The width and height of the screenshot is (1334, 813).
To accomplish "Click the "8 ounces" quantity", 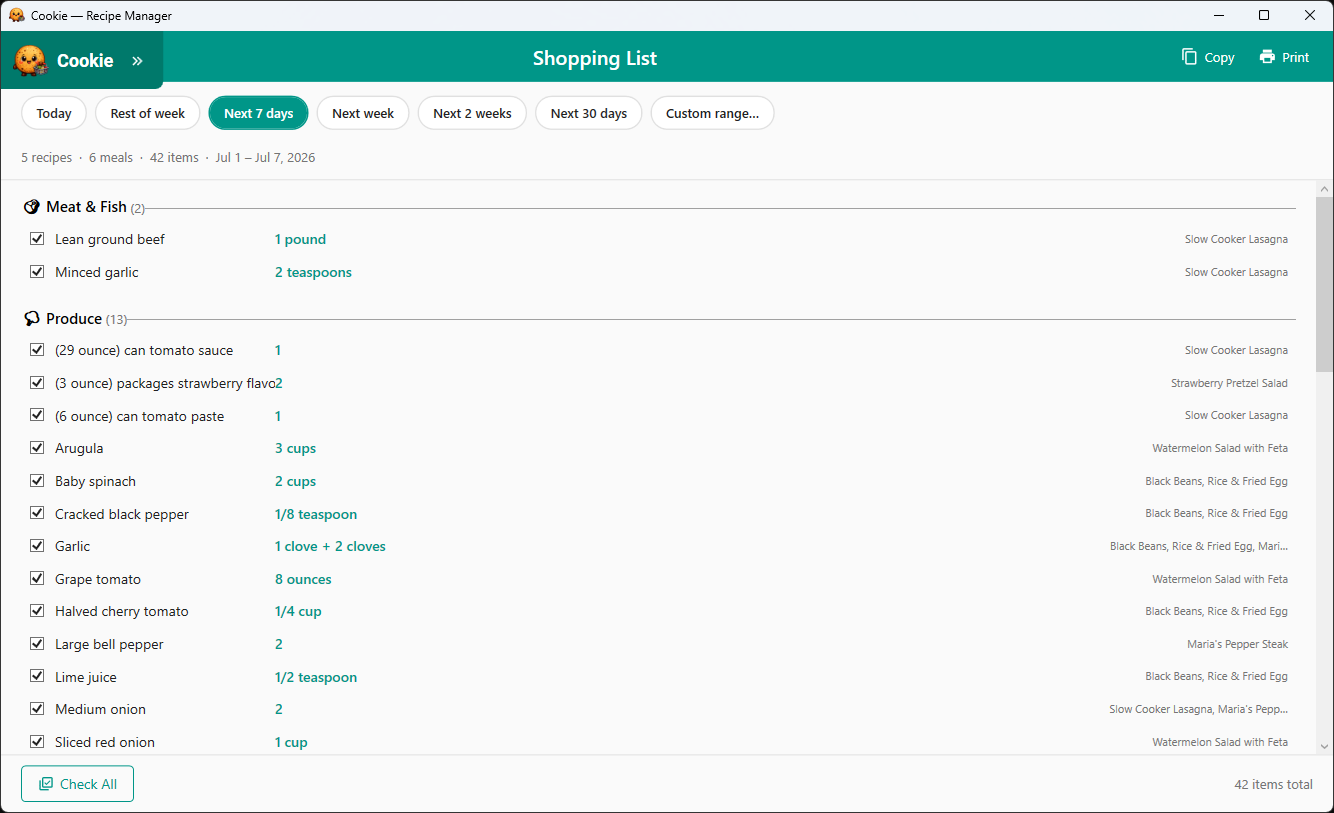I will pos(303,580).
